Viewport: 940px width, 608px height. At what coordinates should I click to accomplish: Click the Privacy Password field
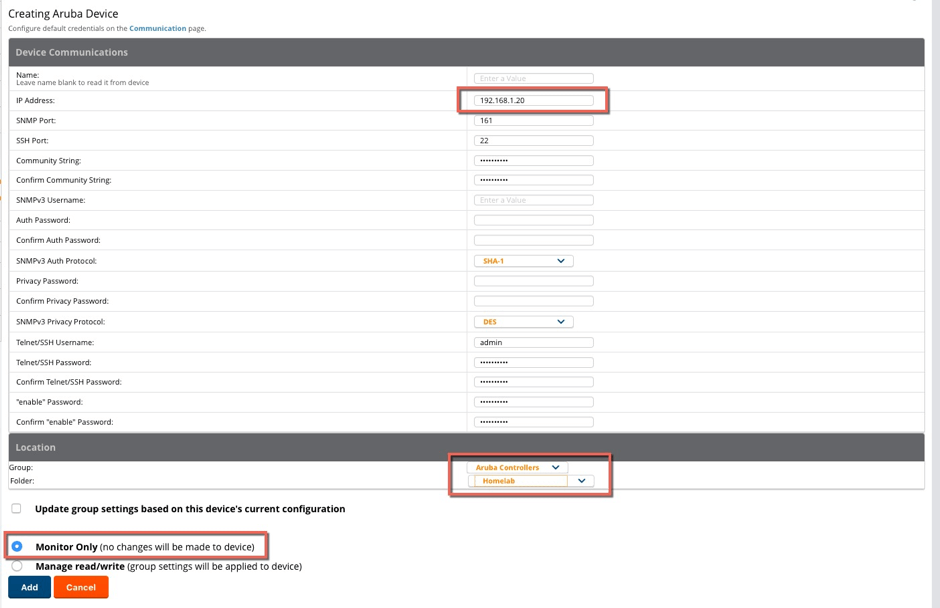(x=533, y=281)
